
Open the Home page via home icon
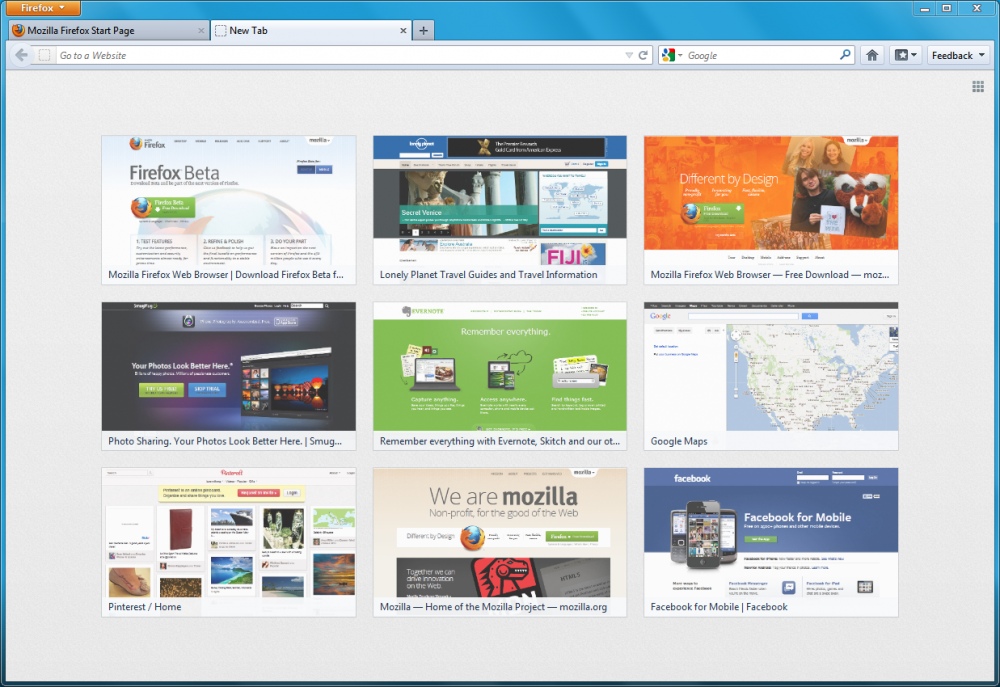pos(871,55)
